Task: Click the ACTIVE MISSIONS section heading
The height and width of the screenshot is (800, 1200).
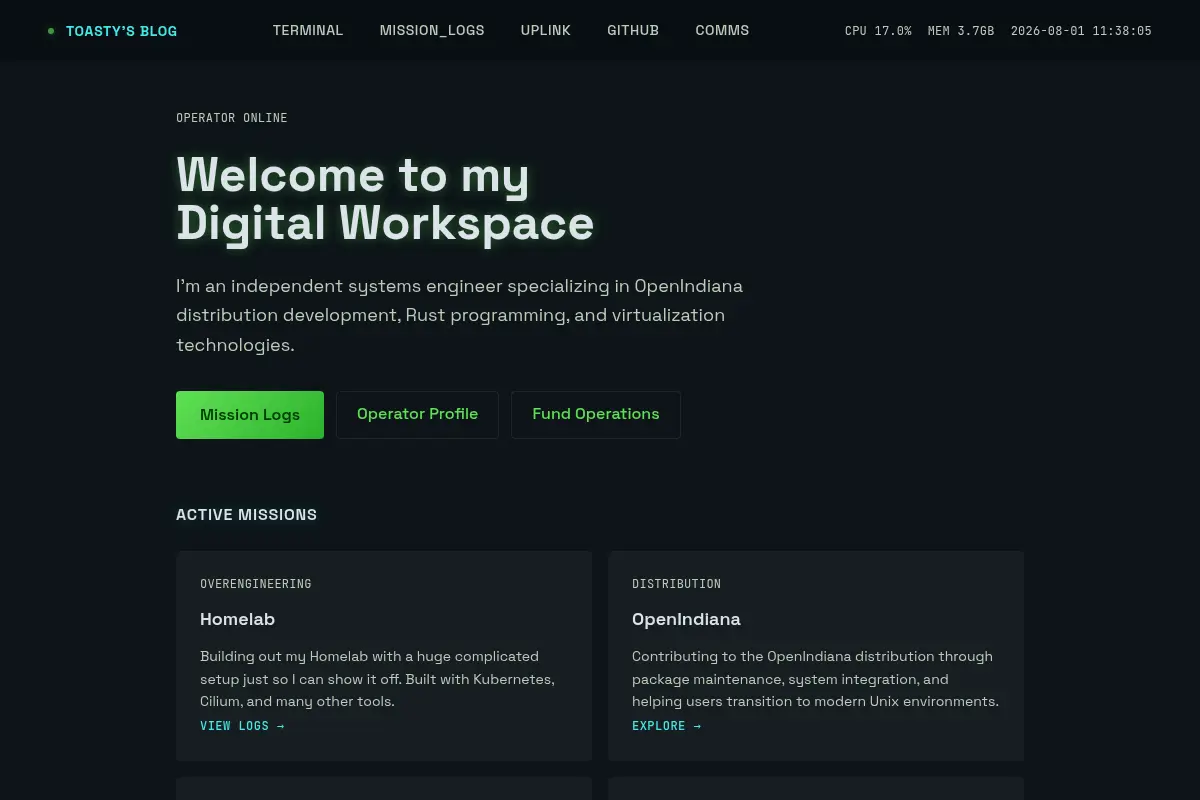Action: point(246,515)
